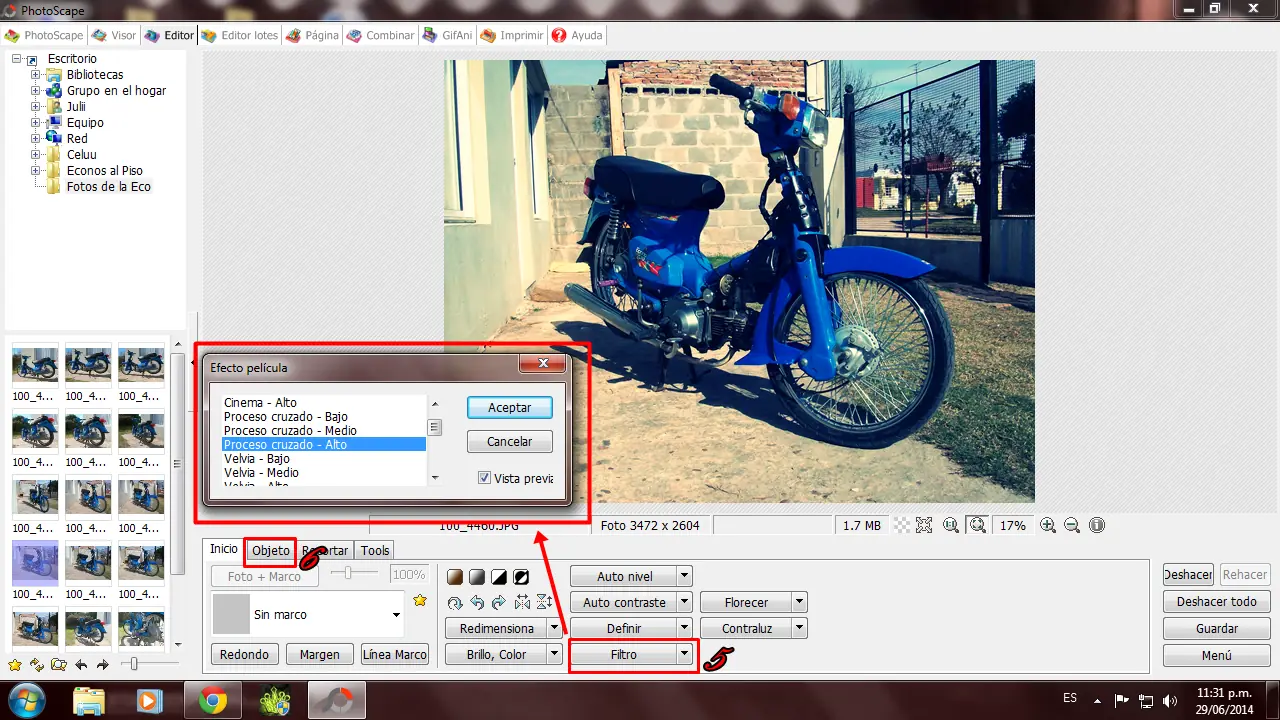Click the 1:1 actual size zoom icon
The width and height of the screenshot is (1280, 720).
(x=951, y=525)
